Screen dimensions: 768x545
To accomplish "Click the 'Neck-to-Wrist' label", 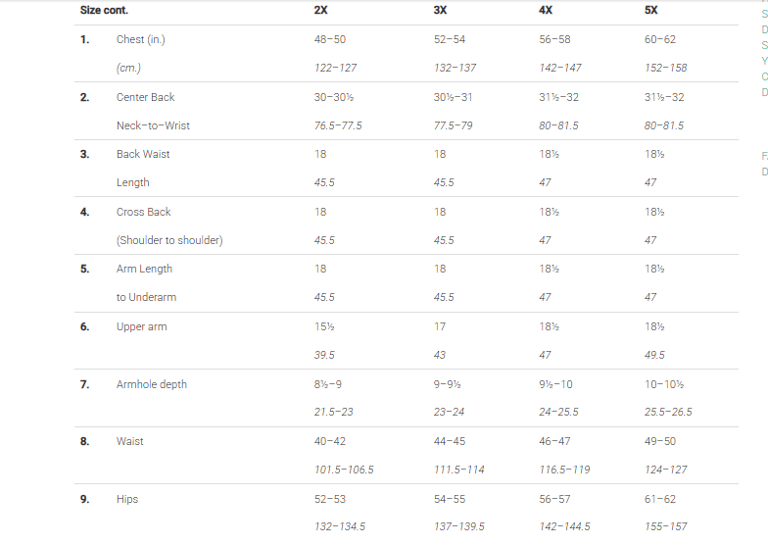I will click(152, 126).
